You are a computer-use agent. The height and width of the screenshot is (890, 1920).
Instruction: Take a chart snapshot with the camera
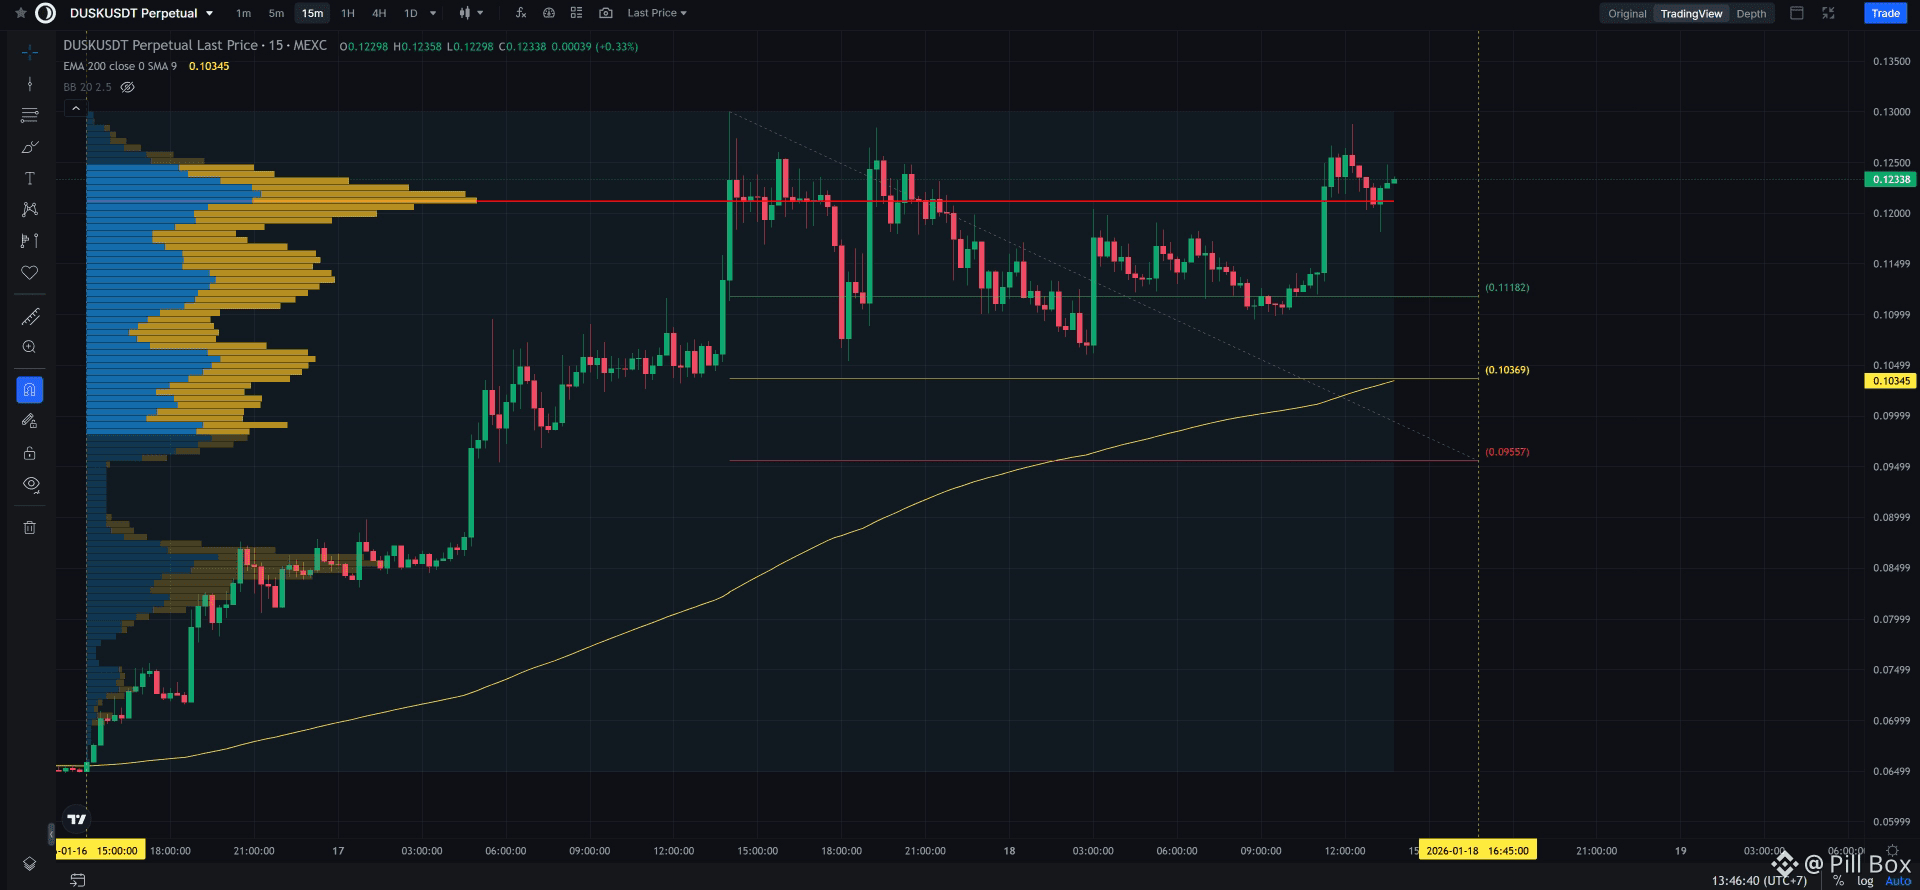pos(606,13)
